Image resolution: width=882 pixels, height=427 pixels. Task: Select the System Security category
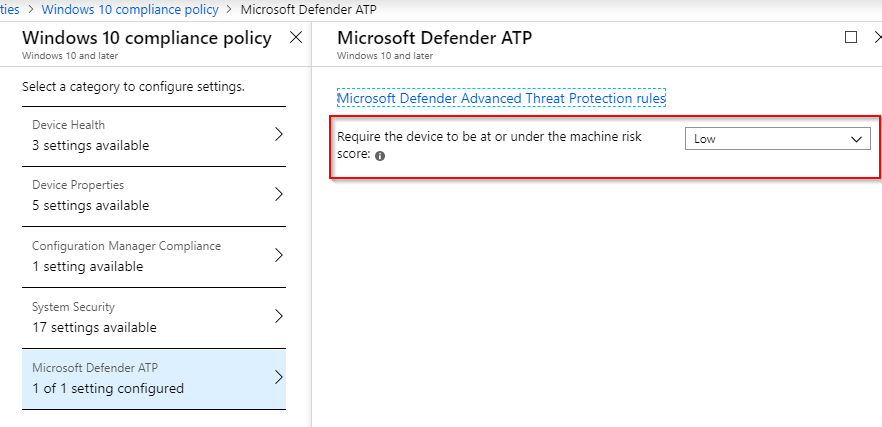[x=140, y=317]
